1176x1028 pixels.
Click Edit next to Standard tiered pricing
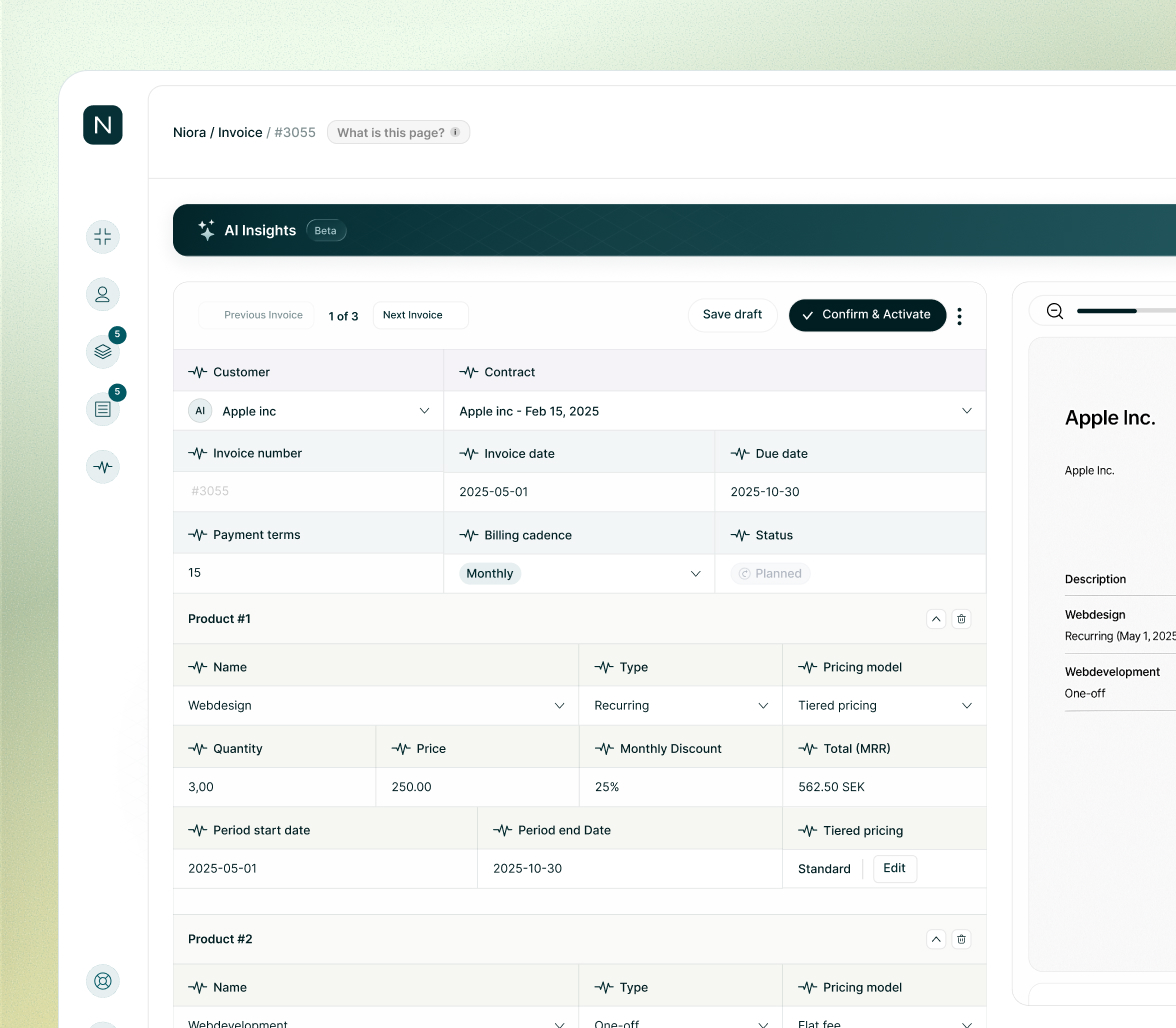894,868
